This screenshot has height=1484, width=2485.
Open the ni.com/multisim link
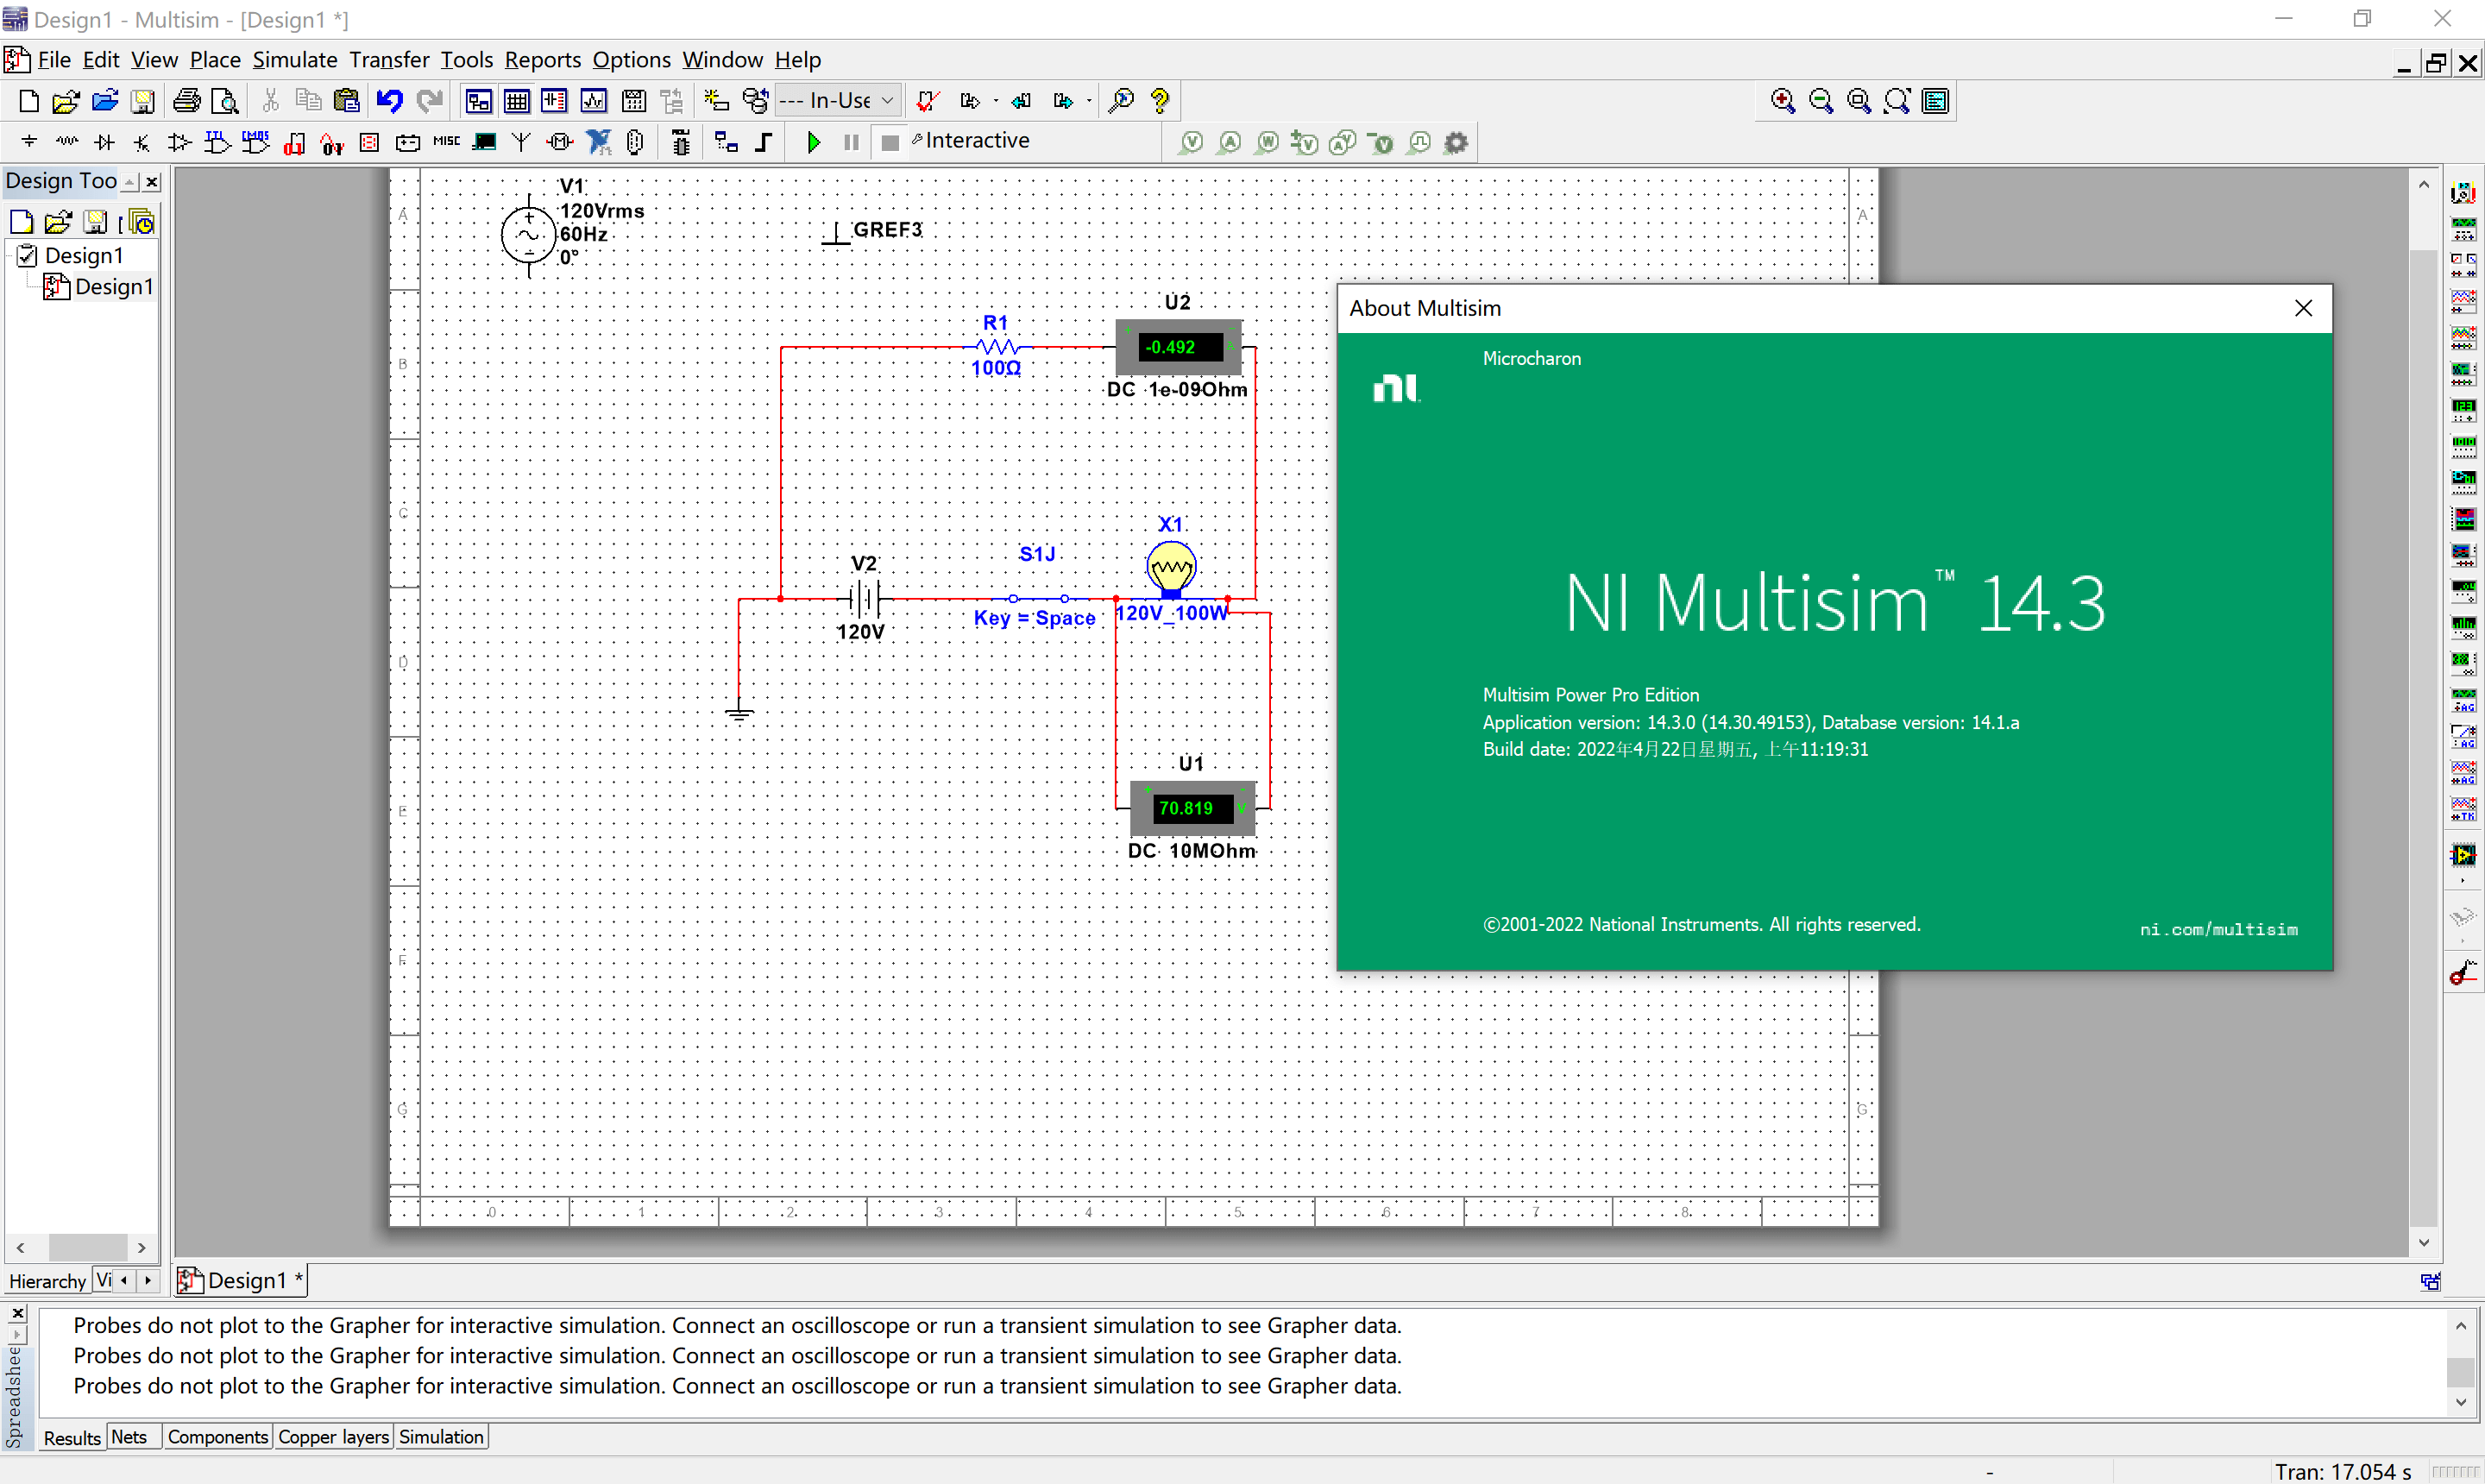(x=2218, y=929)
